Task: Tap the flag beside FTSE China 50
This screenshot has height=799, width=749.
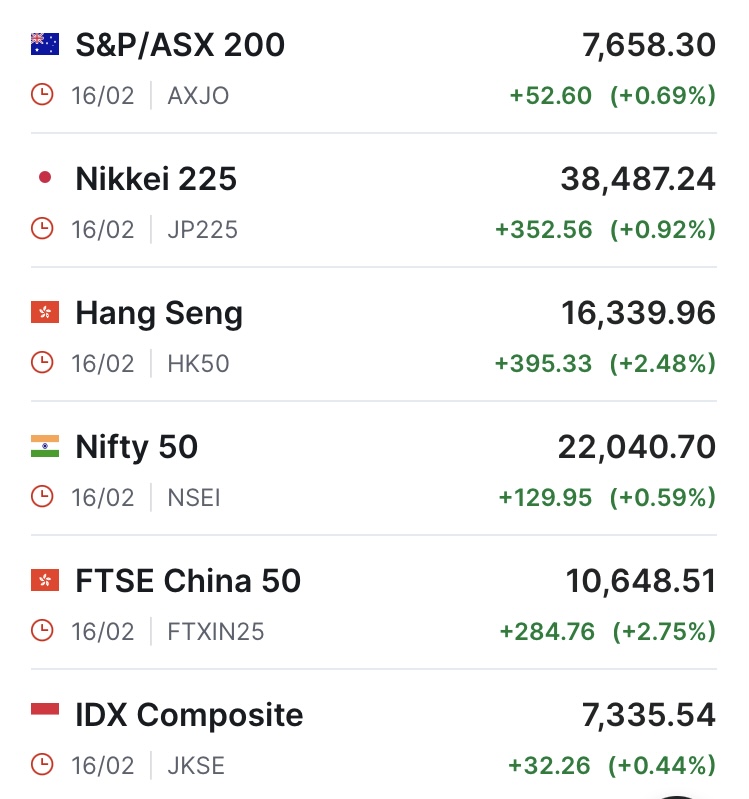Action: coord(45,581)
